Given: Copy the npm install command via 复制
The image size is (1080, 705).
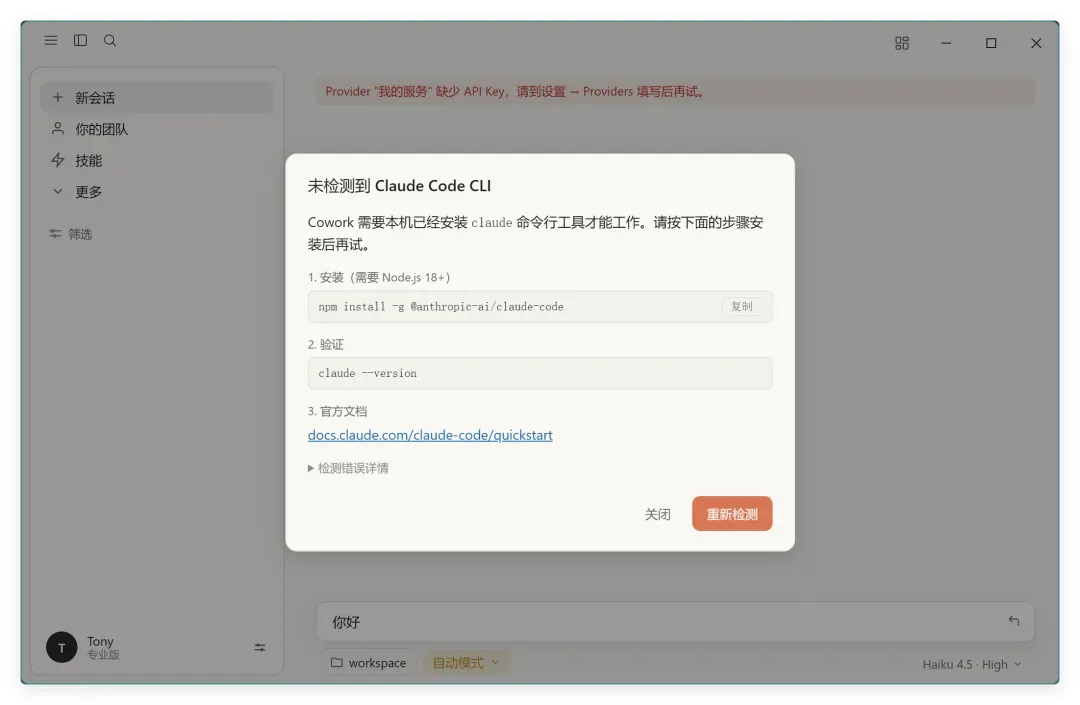Looking at the screenshot, I should click(742, 306).
